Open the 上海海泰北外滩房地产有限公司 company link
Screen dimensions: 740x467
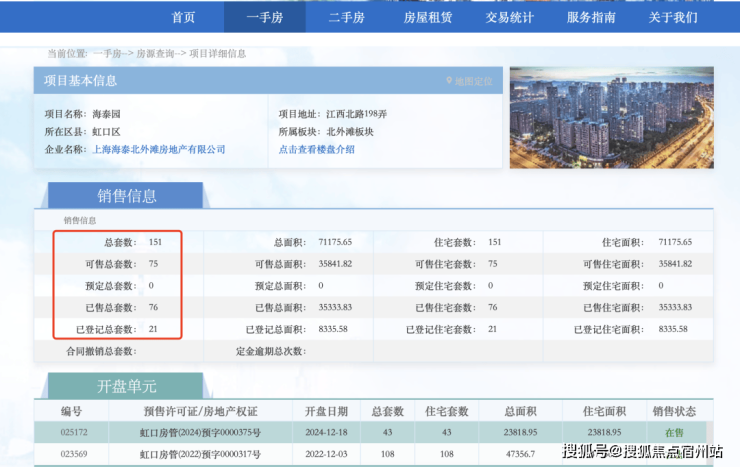pos(159,149)
